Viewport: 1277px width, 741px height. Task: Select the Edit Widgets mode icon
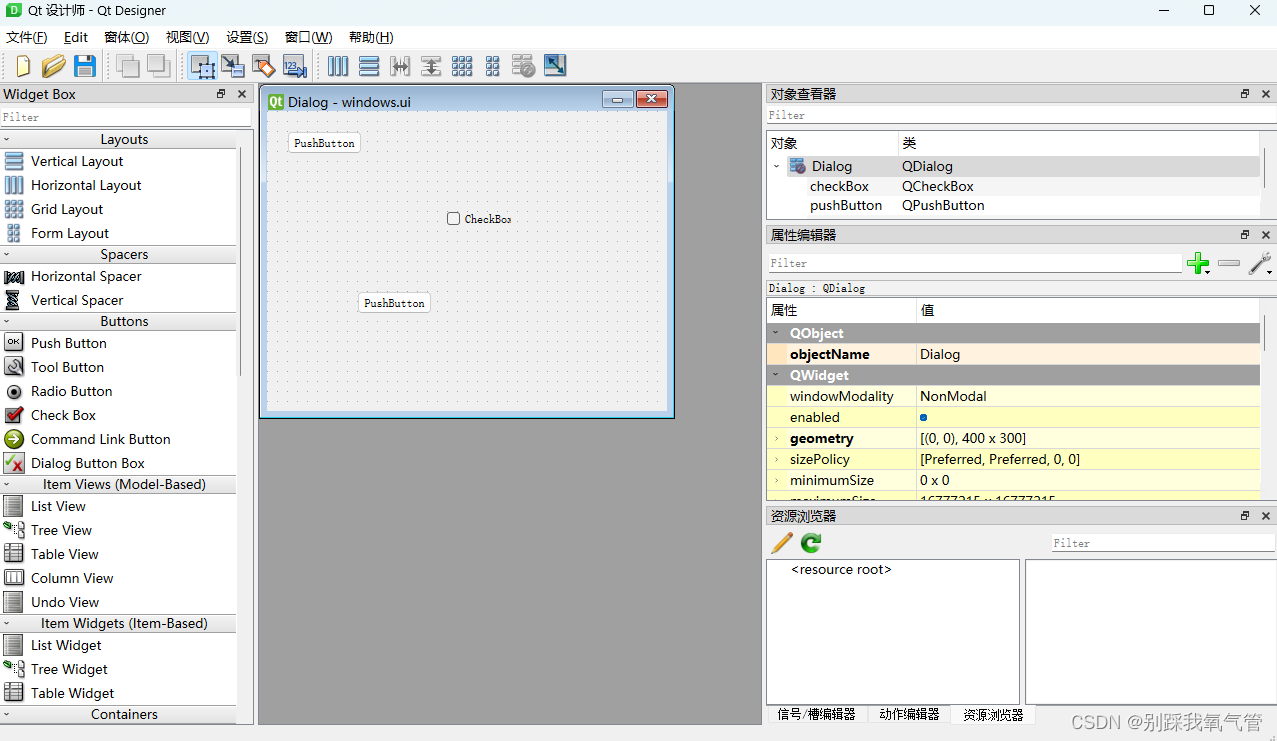pyautogui.click(x=203, y=66)
